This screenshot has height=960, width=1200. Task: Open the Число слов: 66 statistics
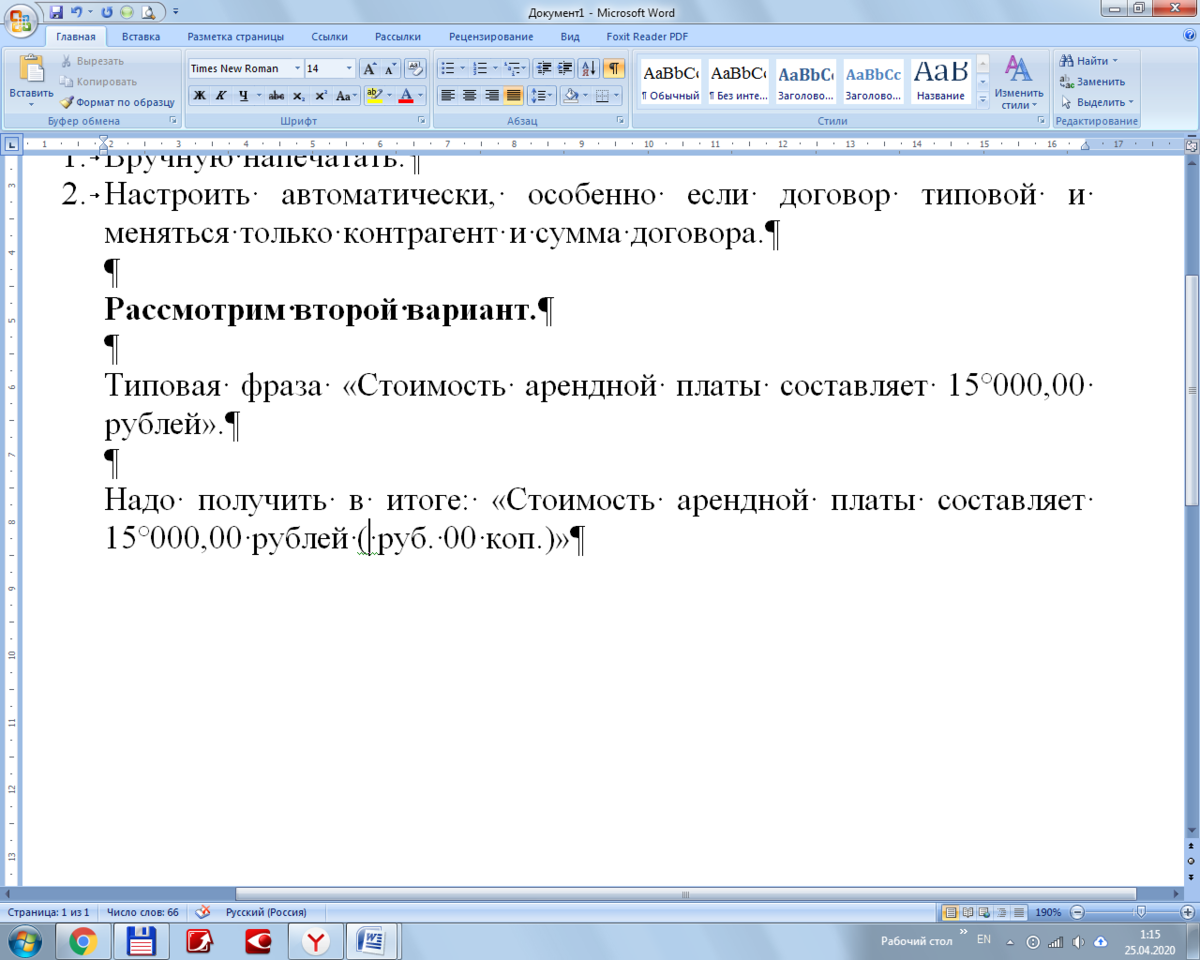tap(142, 912)
